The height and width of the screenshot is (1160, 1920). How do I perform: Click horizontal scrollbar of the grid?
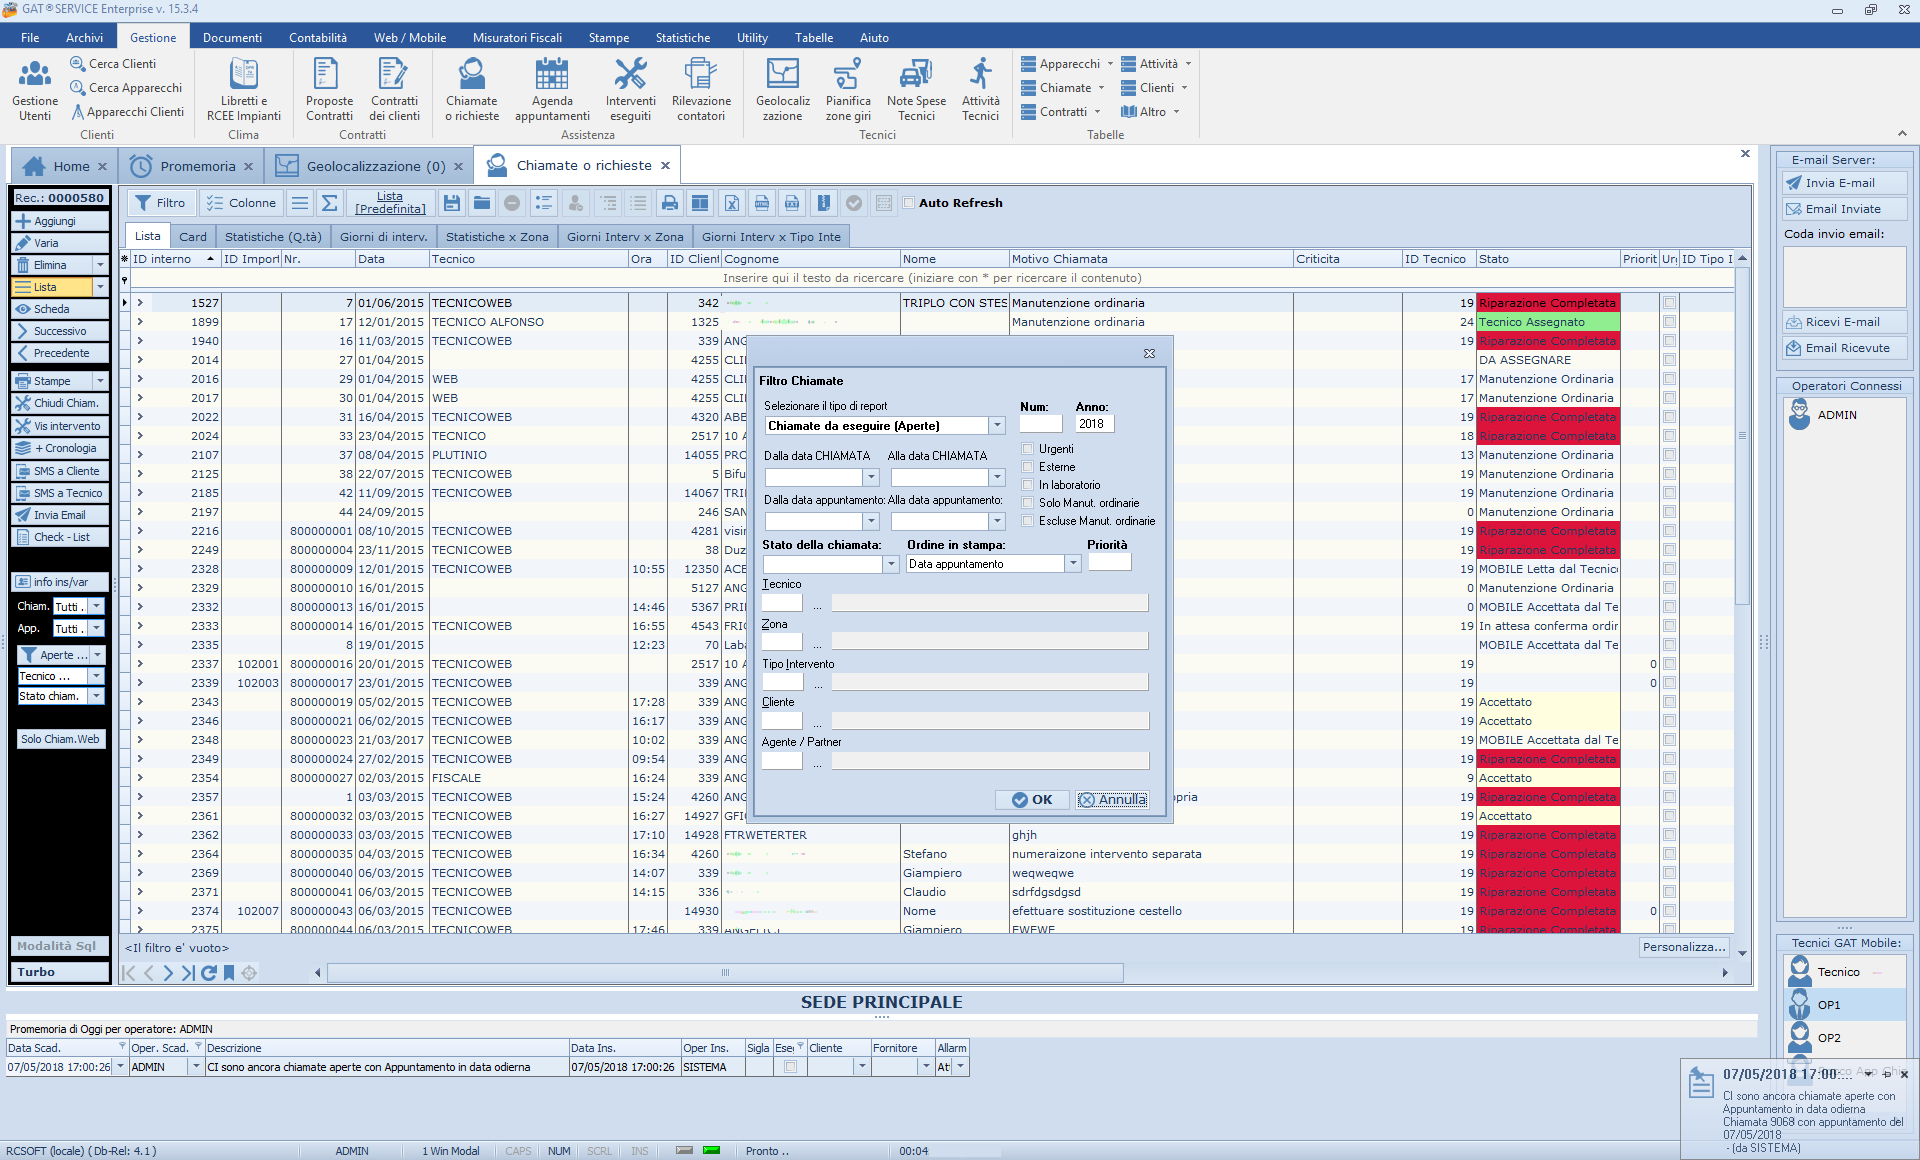[725, 972]
